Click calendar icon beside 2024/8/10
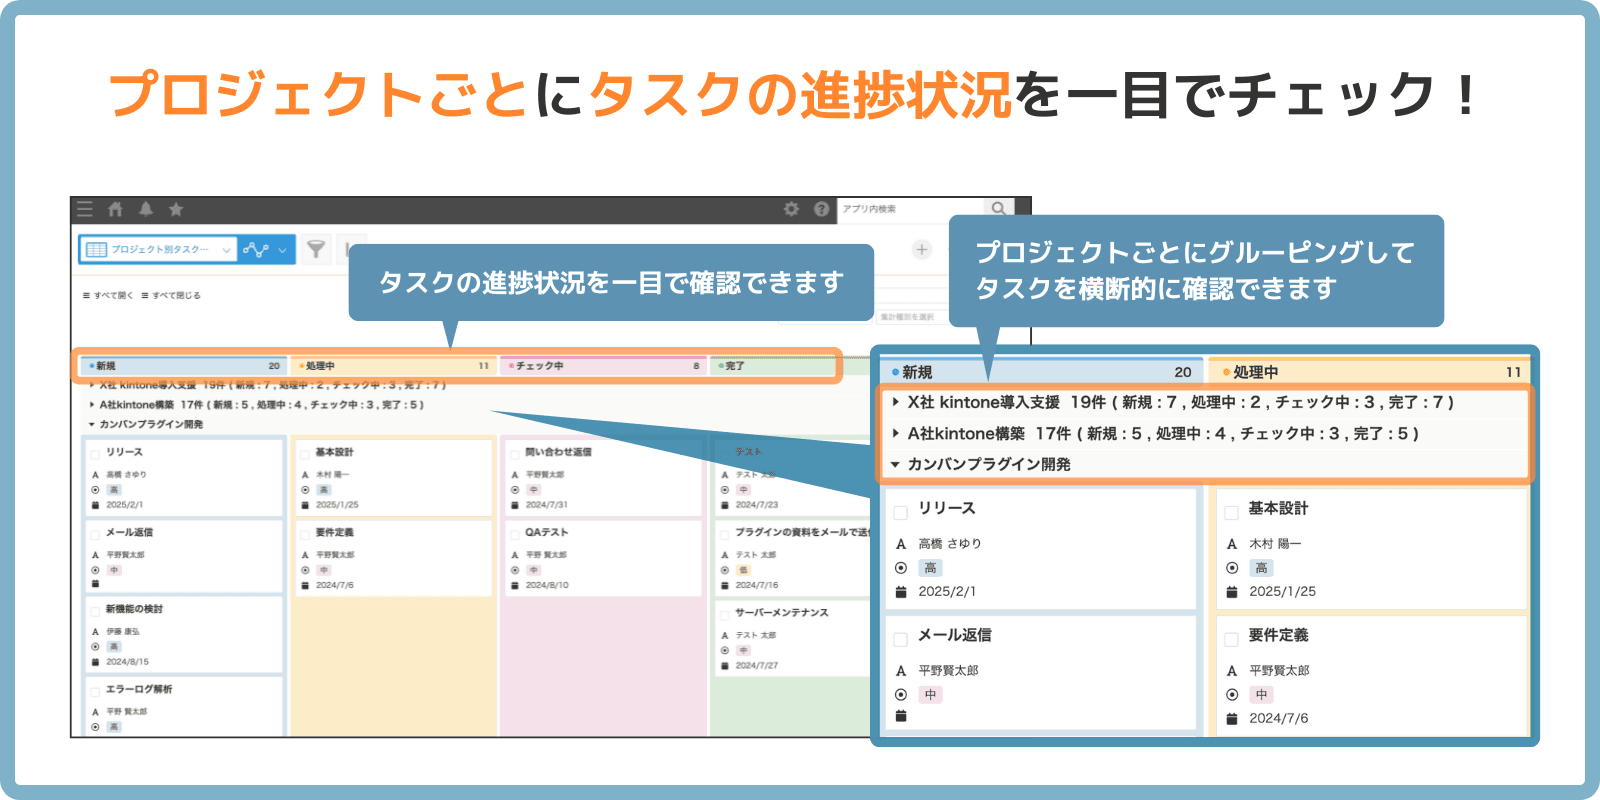Screen dimensions: 1600x800 click(515, 585)
